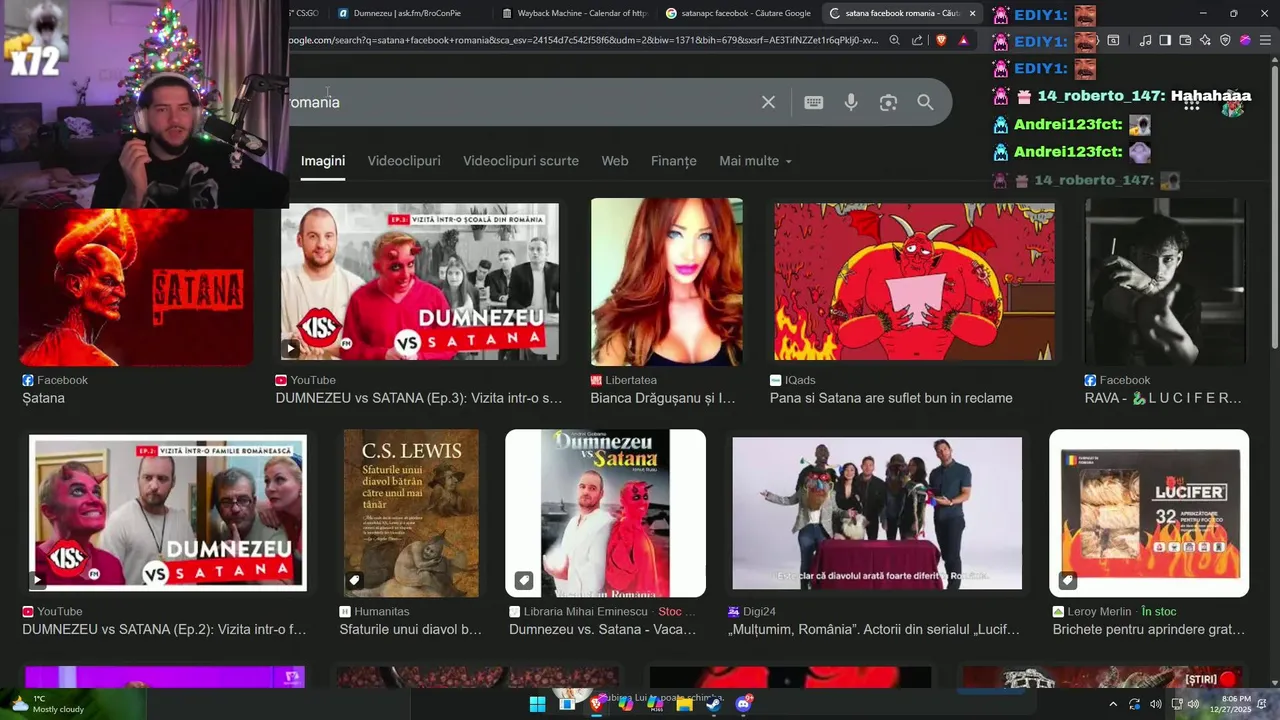Open the C.S. Lewis book cover thumbnail

(x=411, y=513)
